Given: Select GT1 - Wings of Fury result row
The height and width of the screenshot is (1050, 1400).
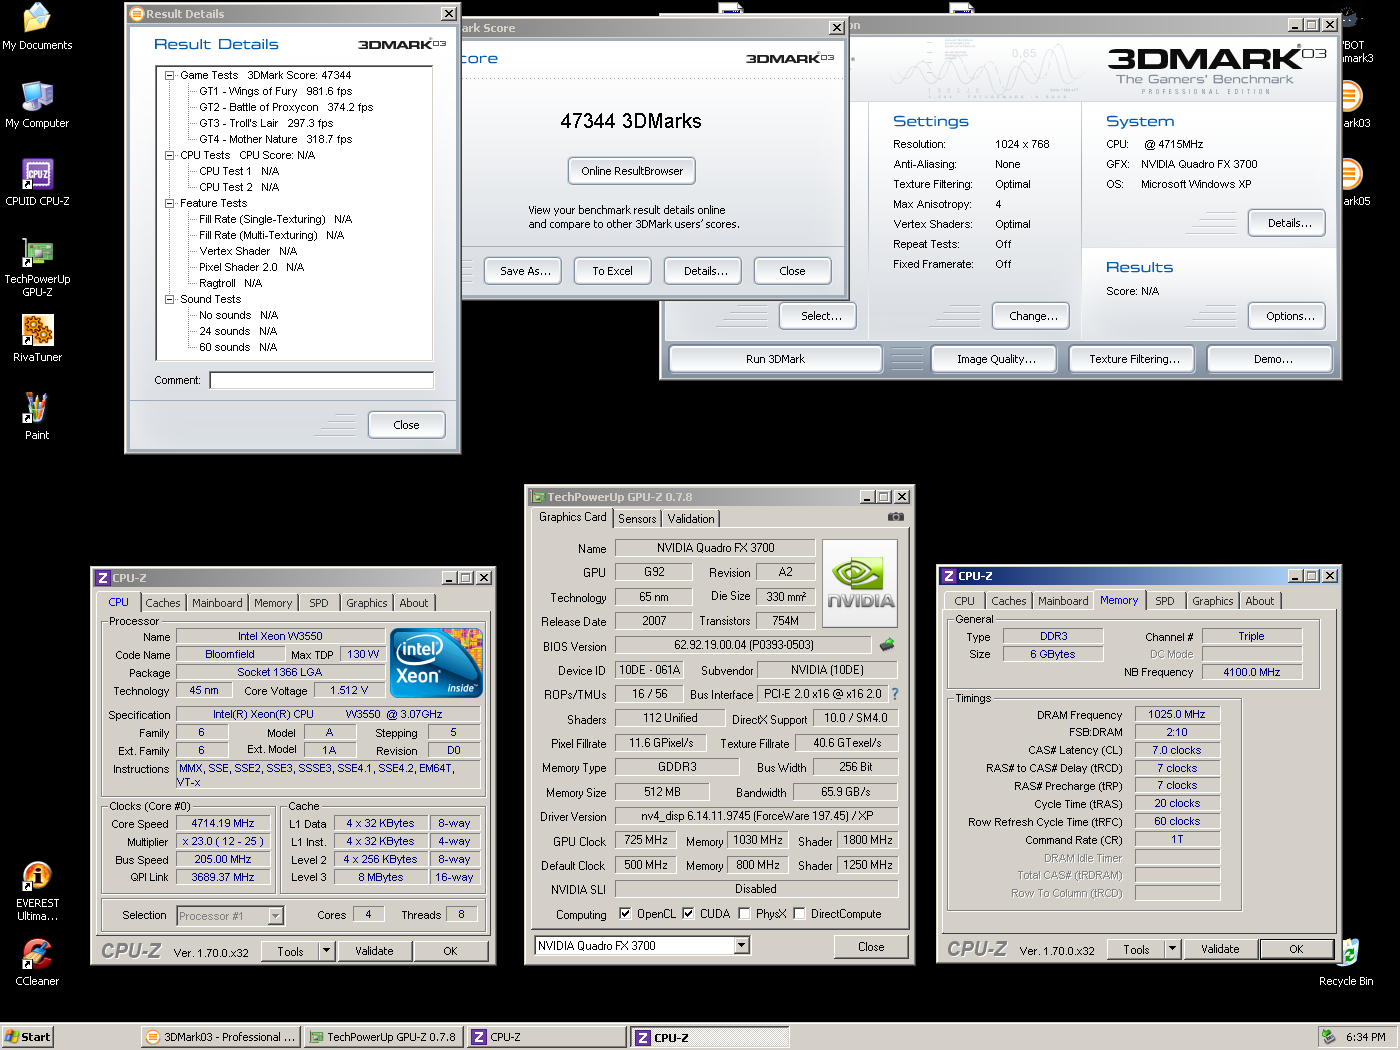Looking at the screenshot, I should pos(275,91).
